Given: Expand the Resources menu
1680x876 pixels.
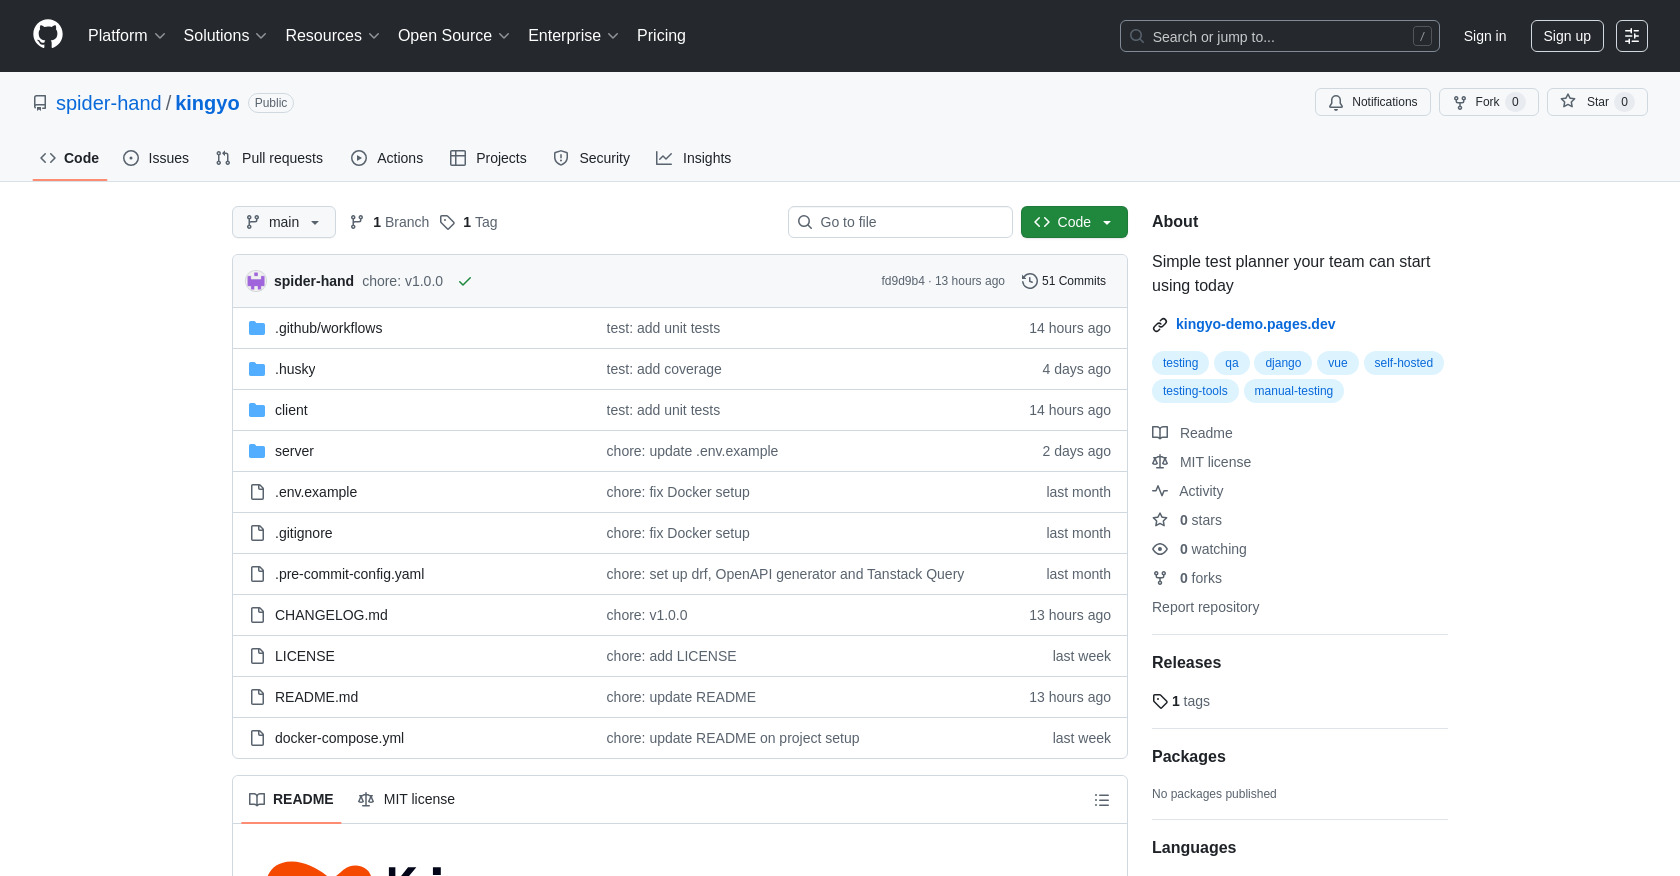Looking at the screenshot, I should (332, 36).
